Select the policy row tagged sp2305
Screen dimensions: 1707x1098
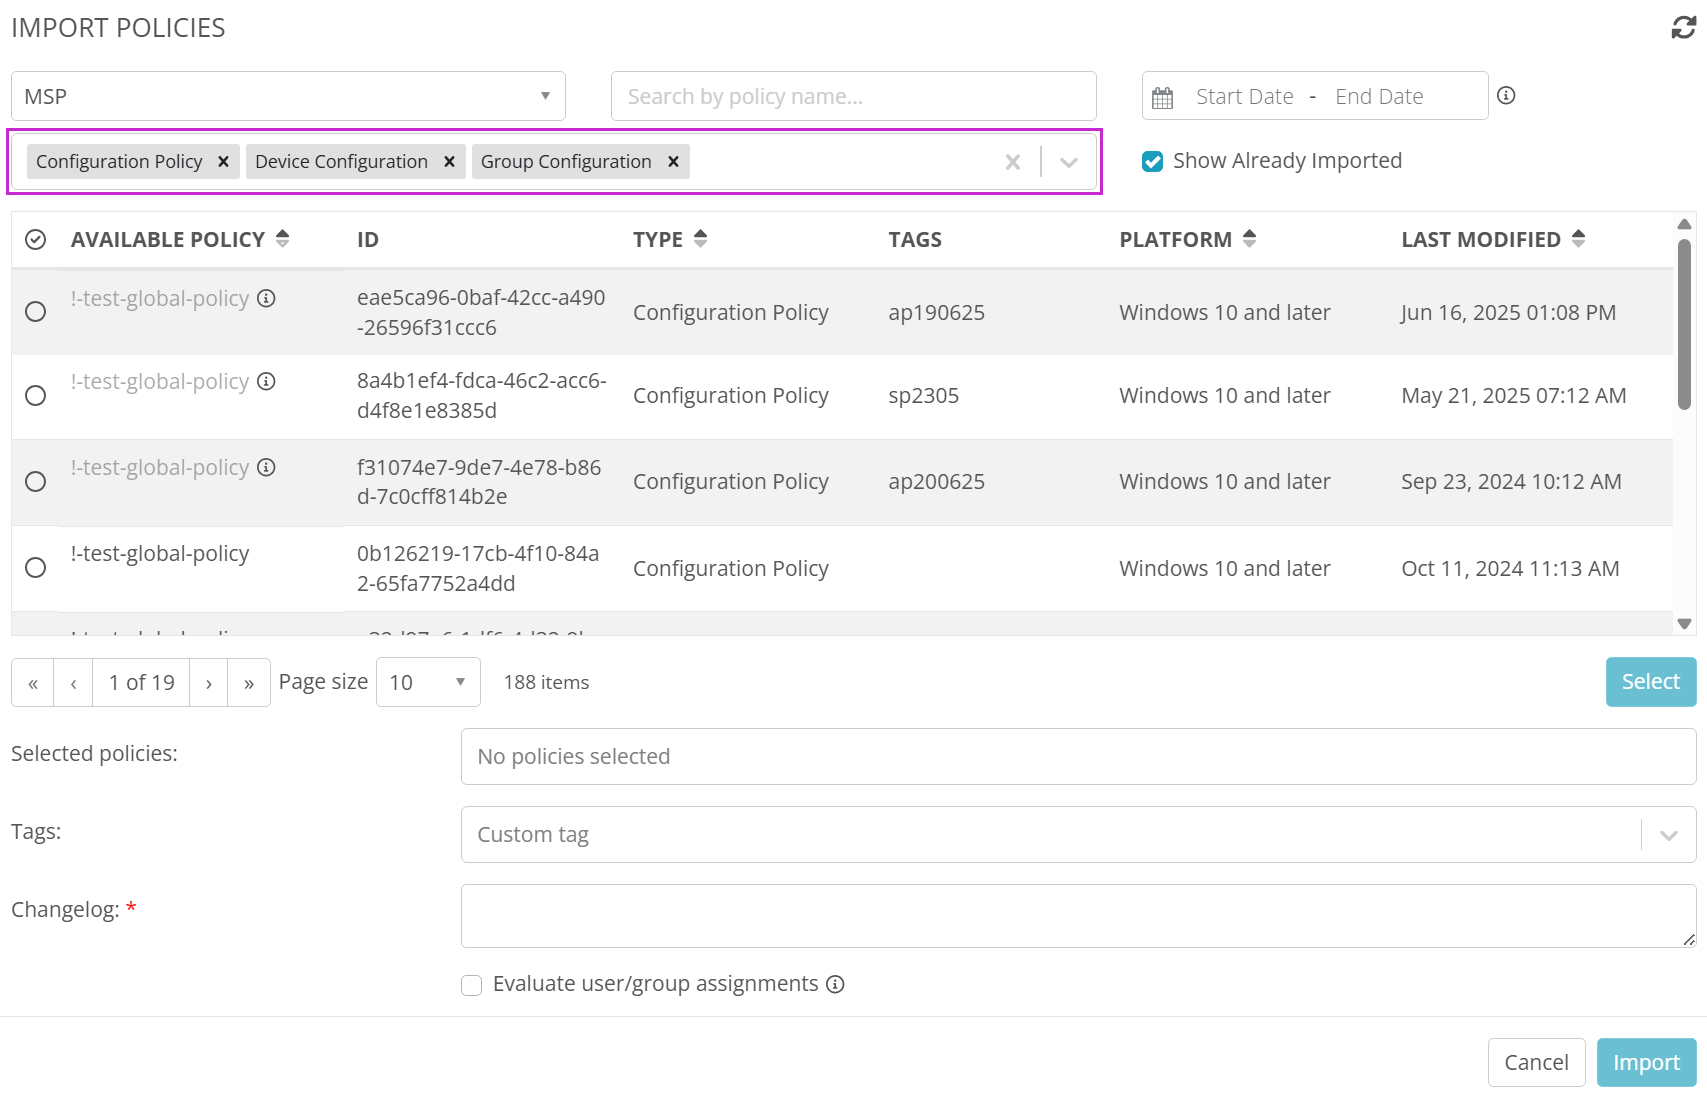tap(36, 396)
